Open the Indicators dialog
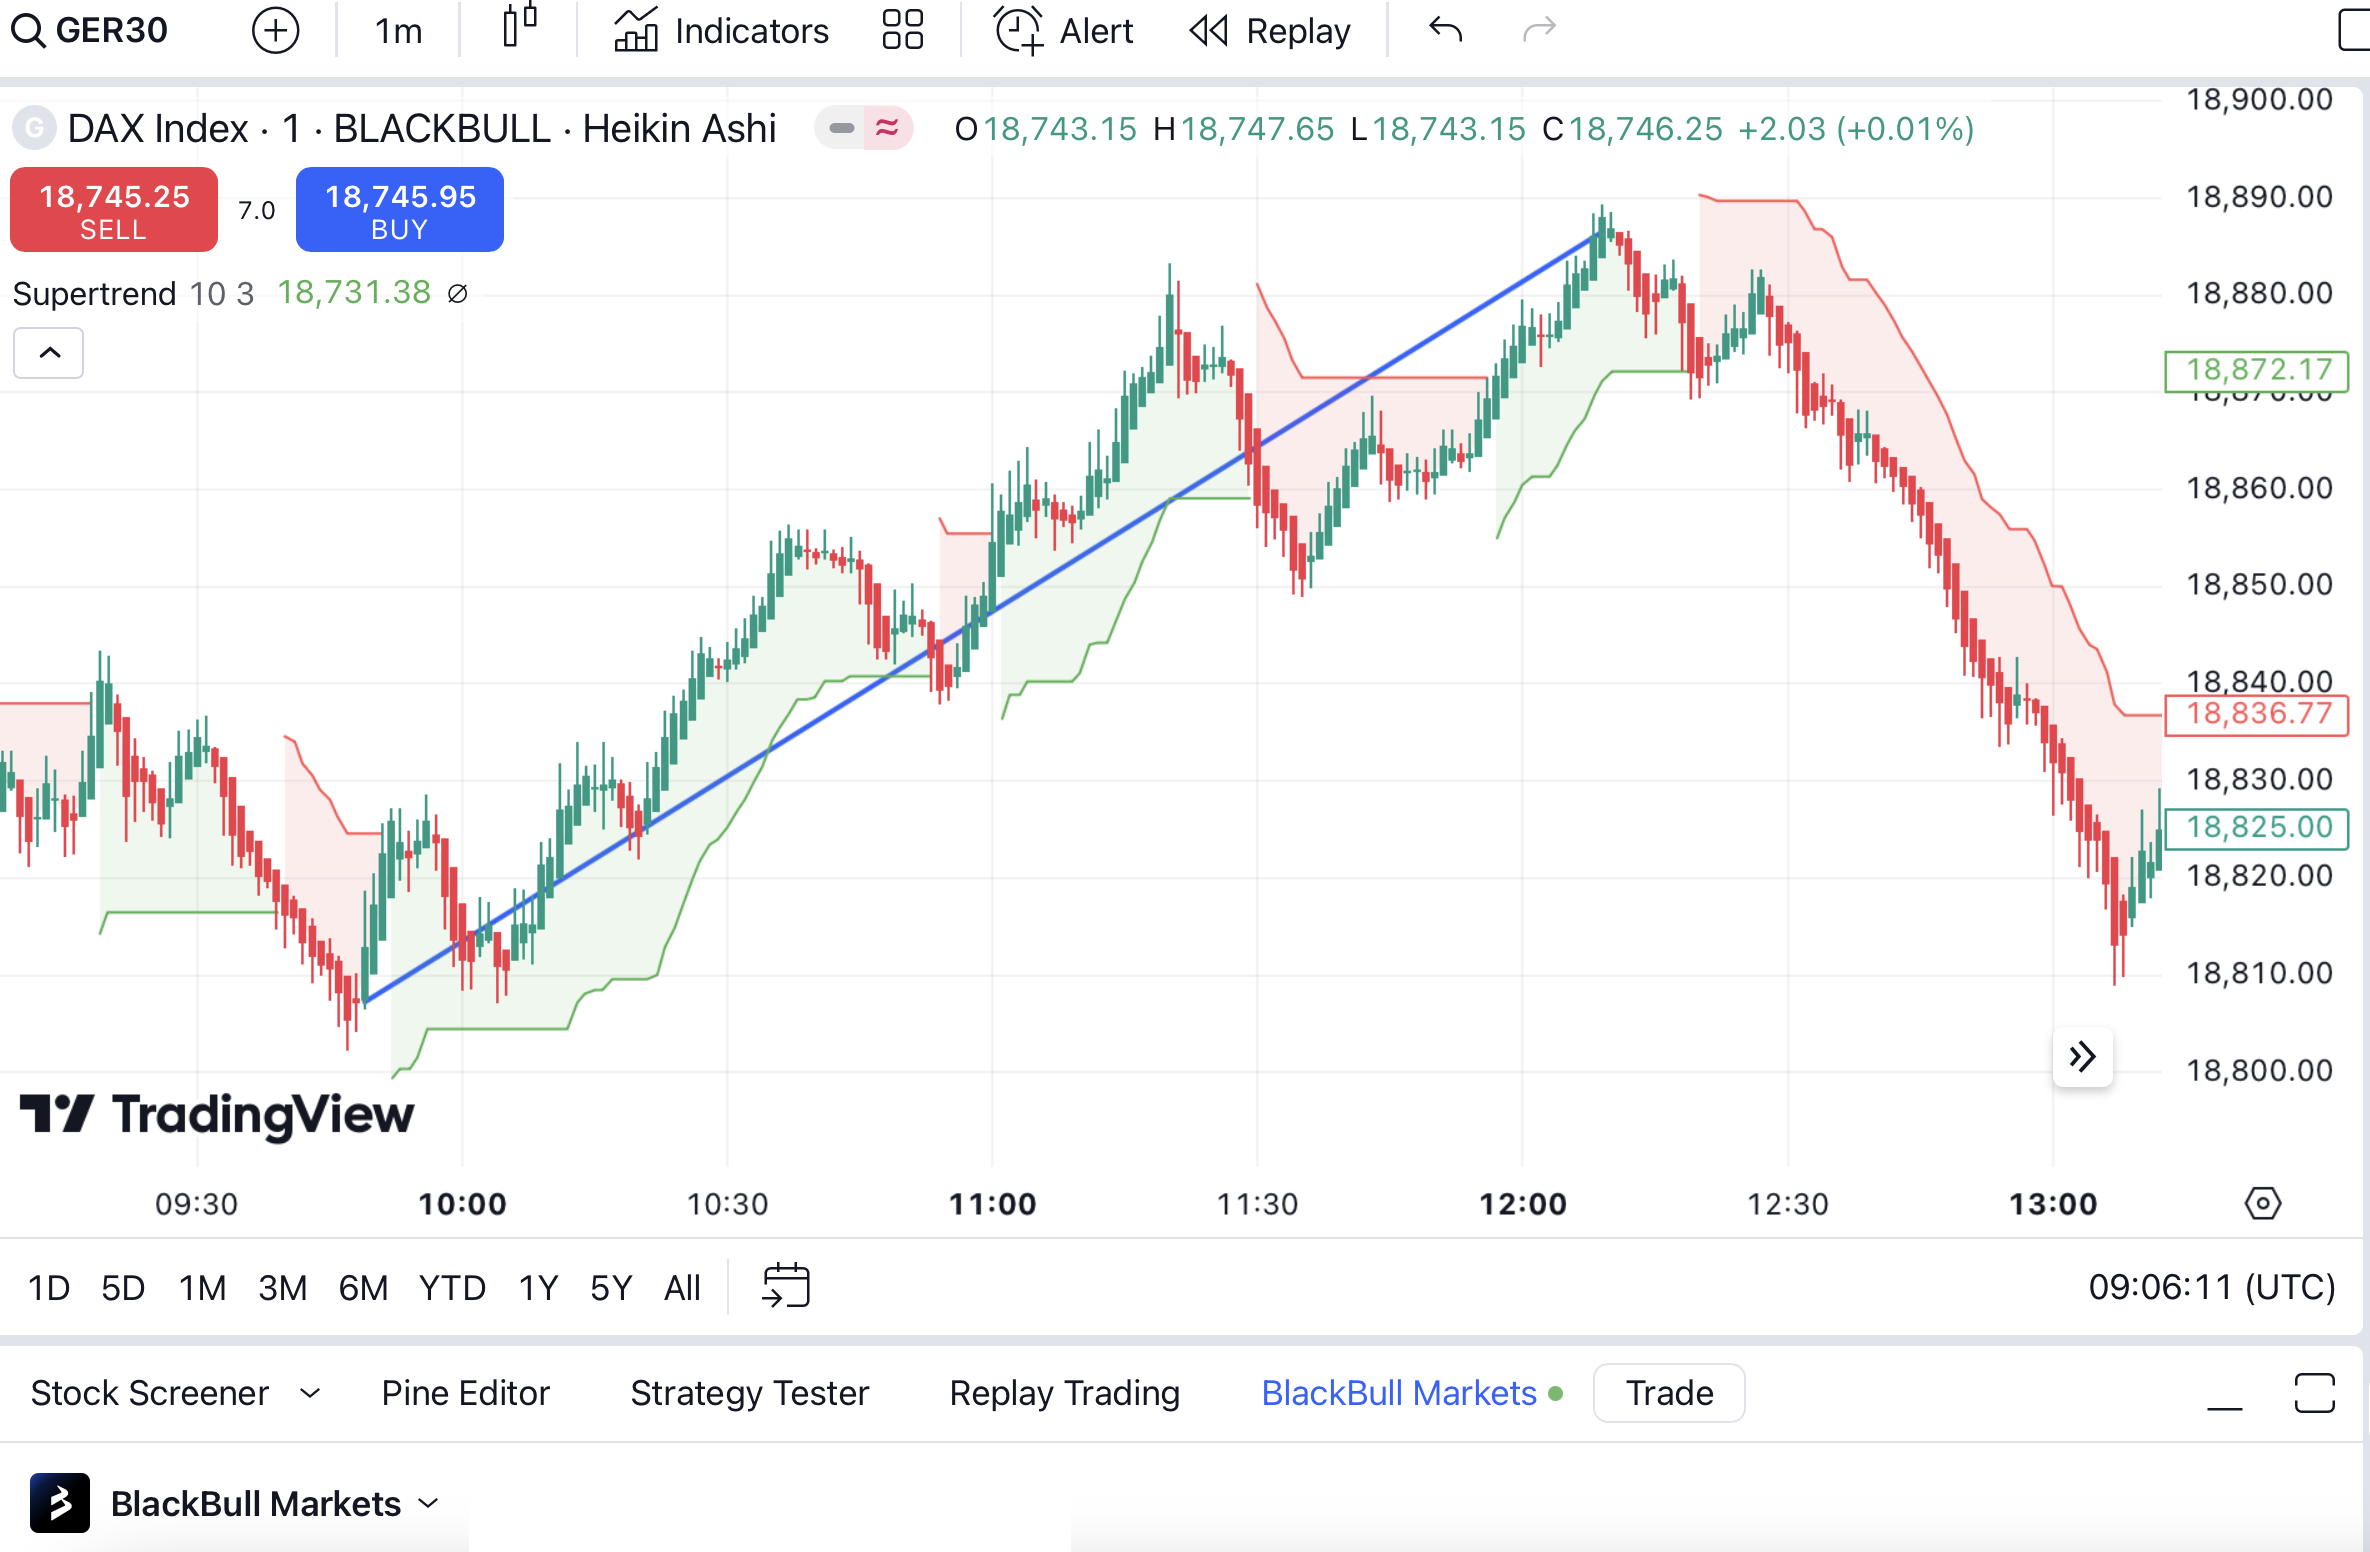This screenshot has height=1552, width=2370. pos(721,31)
